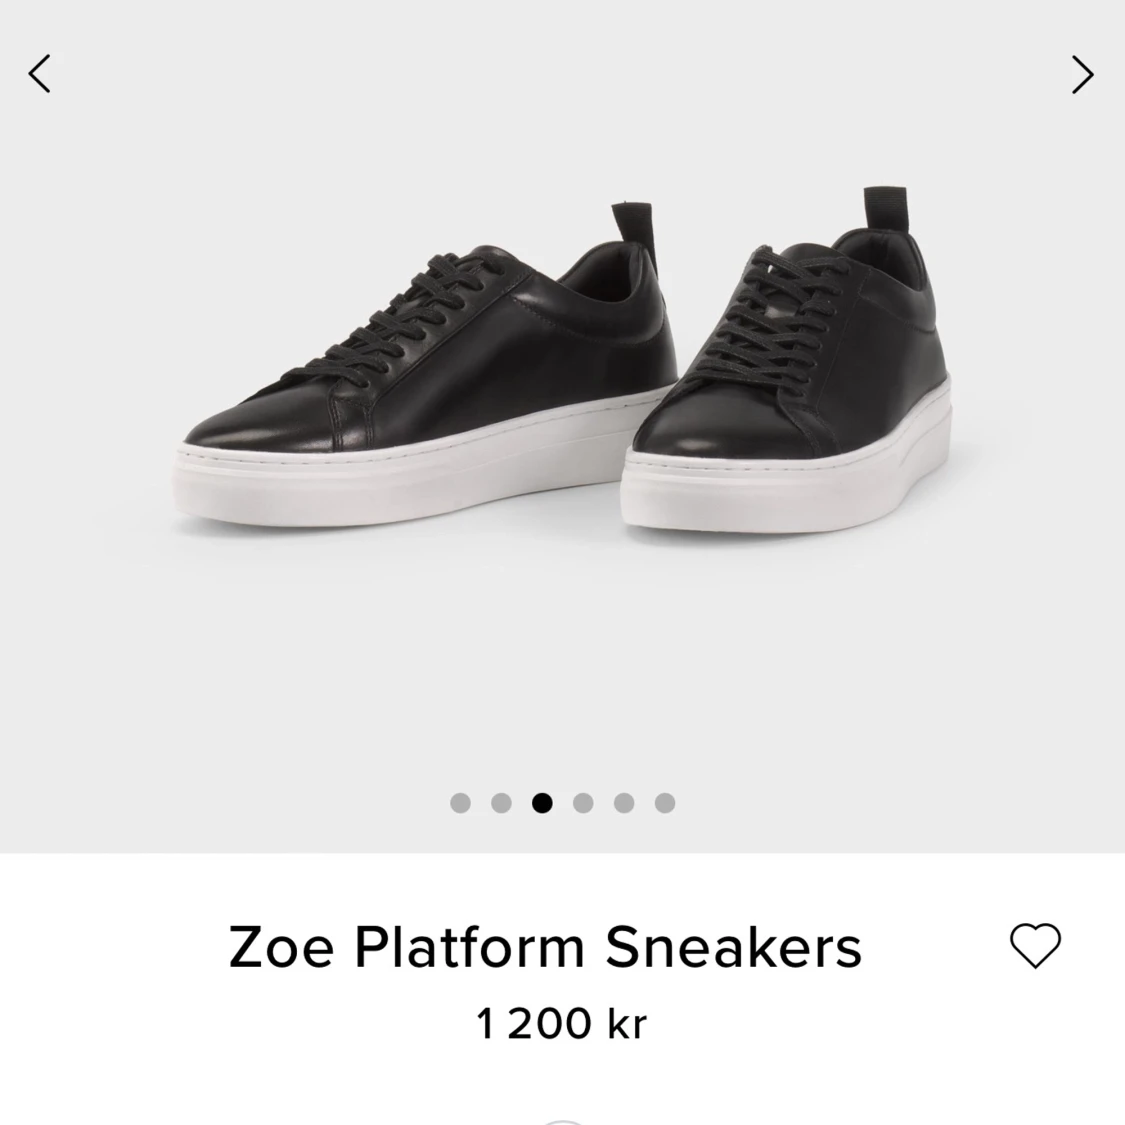Image resolution: width=1125 pixels, height=1125 pixels.
Task: Switch to the fifth carousel dot
Action: tap(623, 803)
